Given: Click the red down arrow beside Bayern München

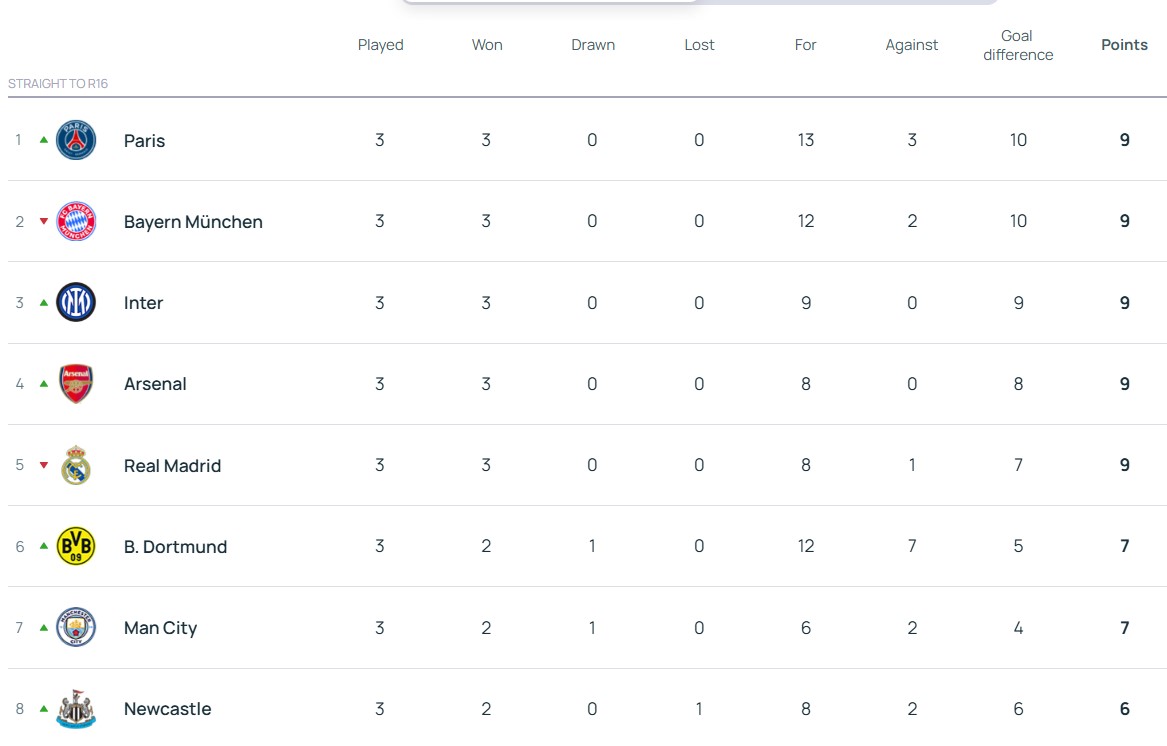Looking at the screenshot, I should [44, 221].
